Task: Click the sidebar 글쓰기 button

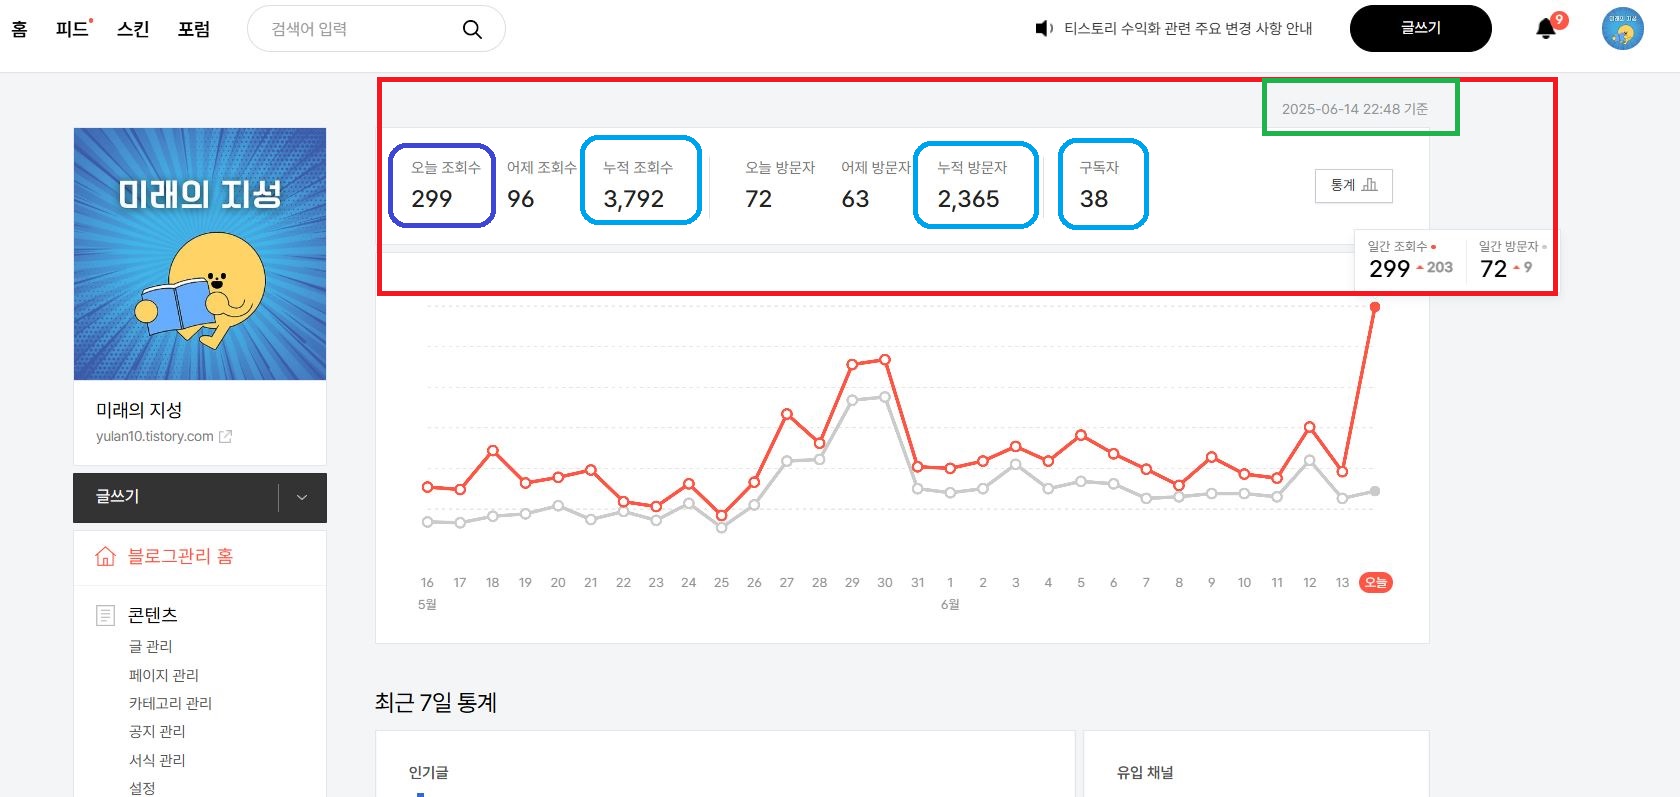Action: [177, 497]
